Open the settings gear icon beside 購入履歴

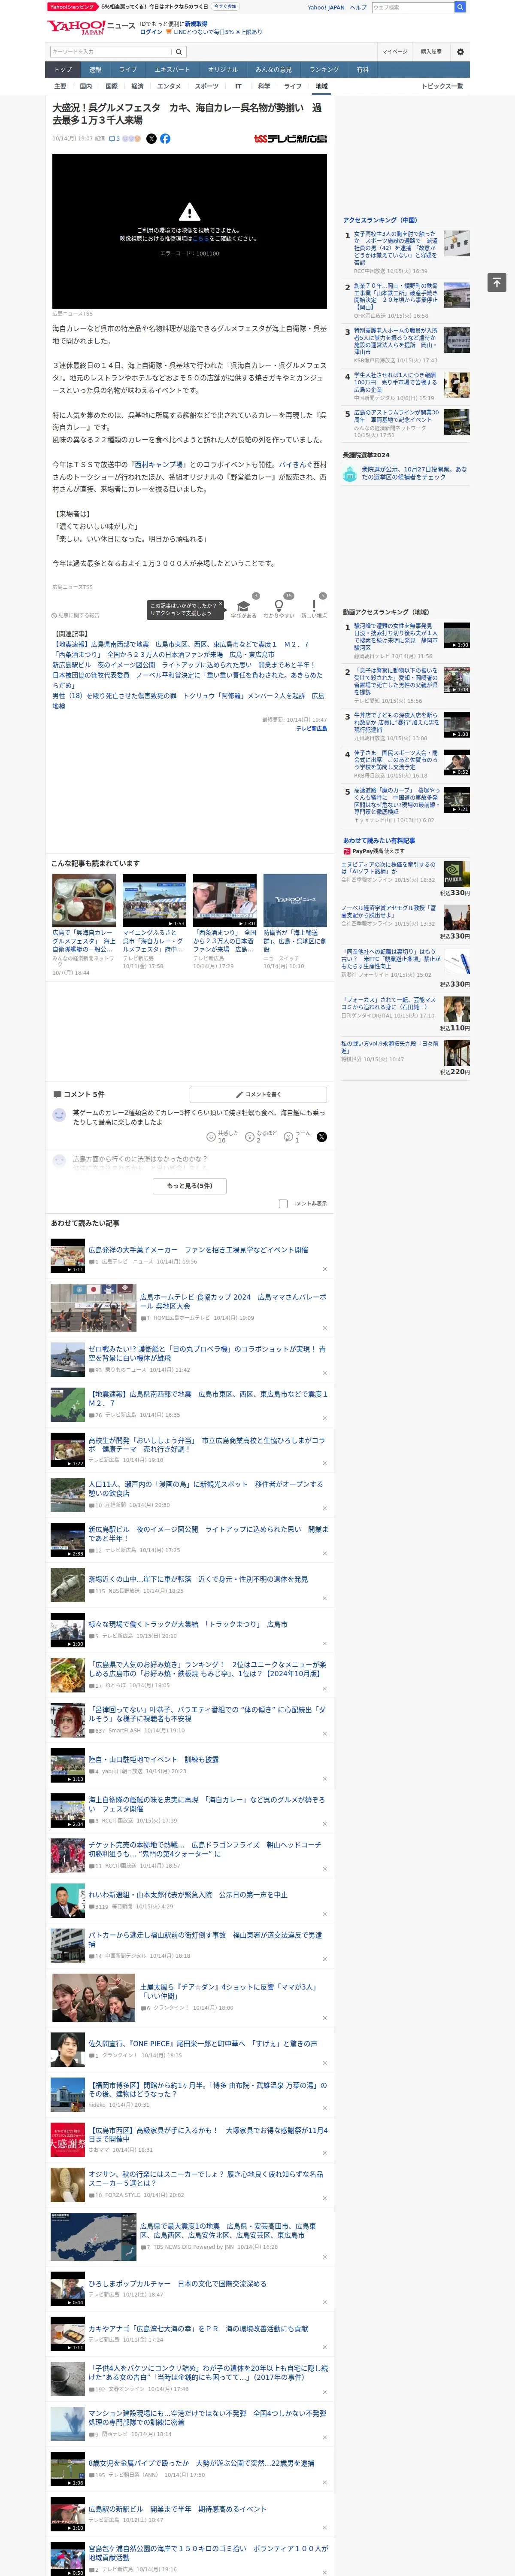pyautogui.click(x=460, y=52)
